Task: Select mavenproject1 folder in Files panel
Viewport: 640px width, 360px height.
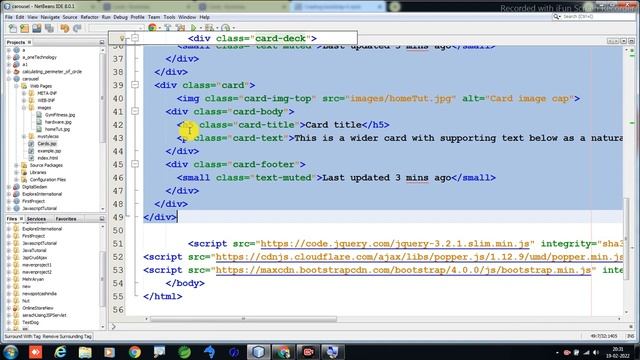Action: [37, 265]
